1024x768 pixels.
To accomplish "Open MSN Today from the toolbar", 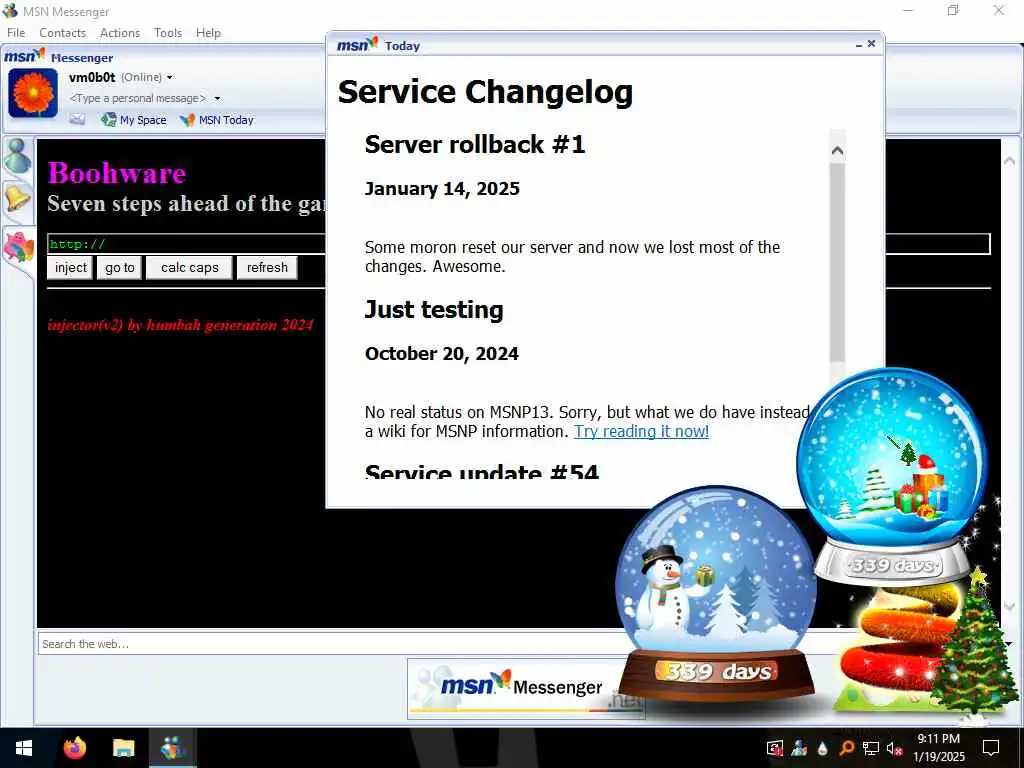I will click(x=217, y=120).
